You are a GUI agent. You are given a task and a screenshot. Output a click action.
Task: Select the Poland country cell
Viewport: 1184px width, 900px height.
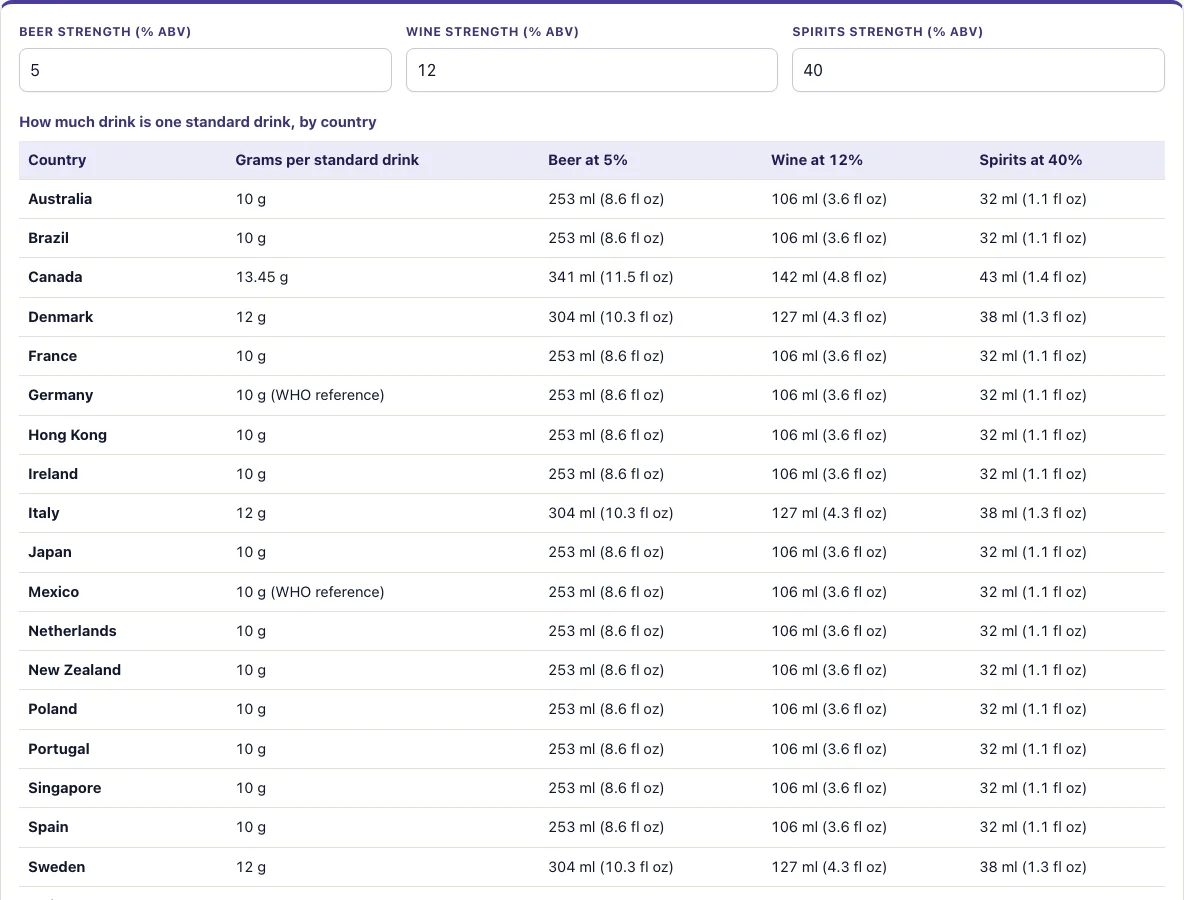point(53,710)
